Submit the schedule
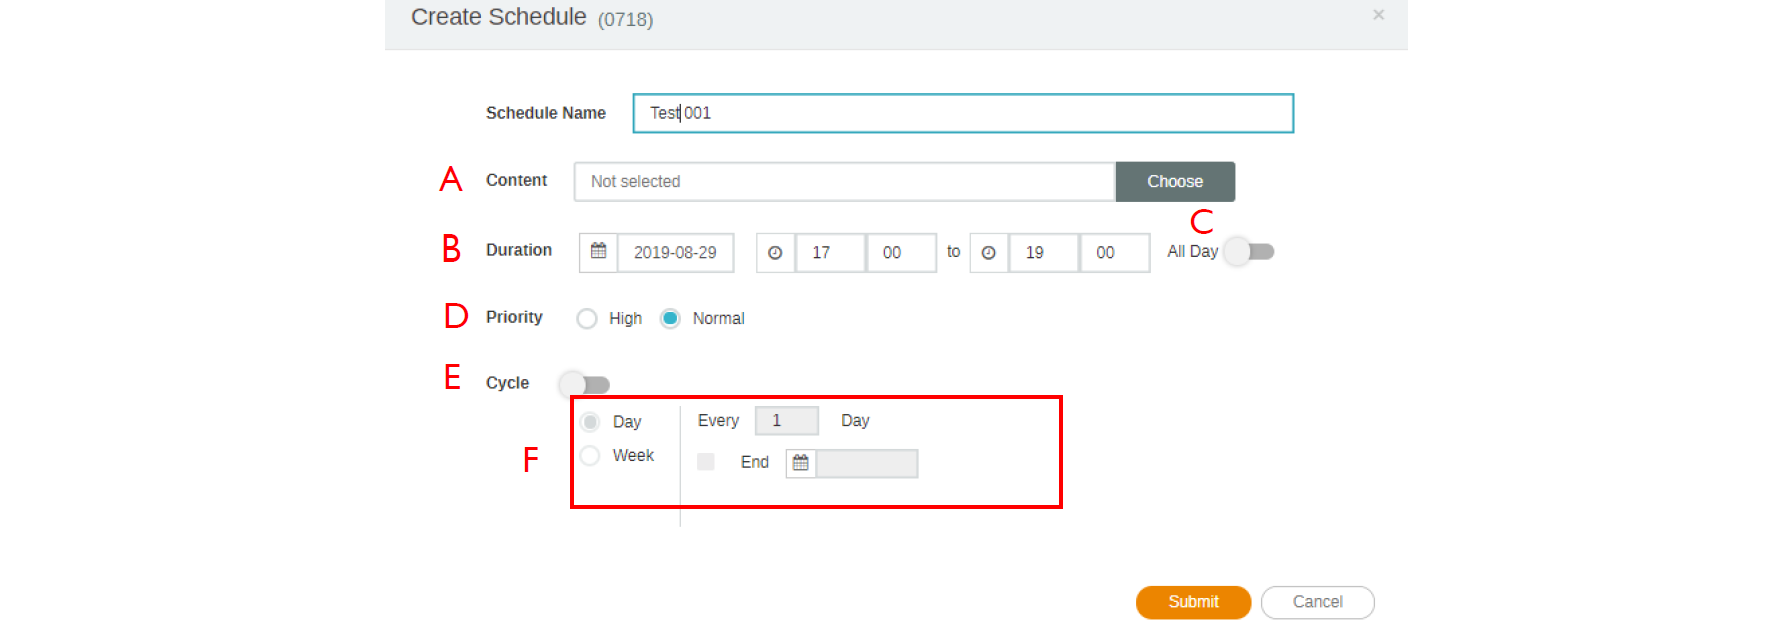Image resolution: width=1769 pixels, height=630 pixels. (x=1193, y=602)
